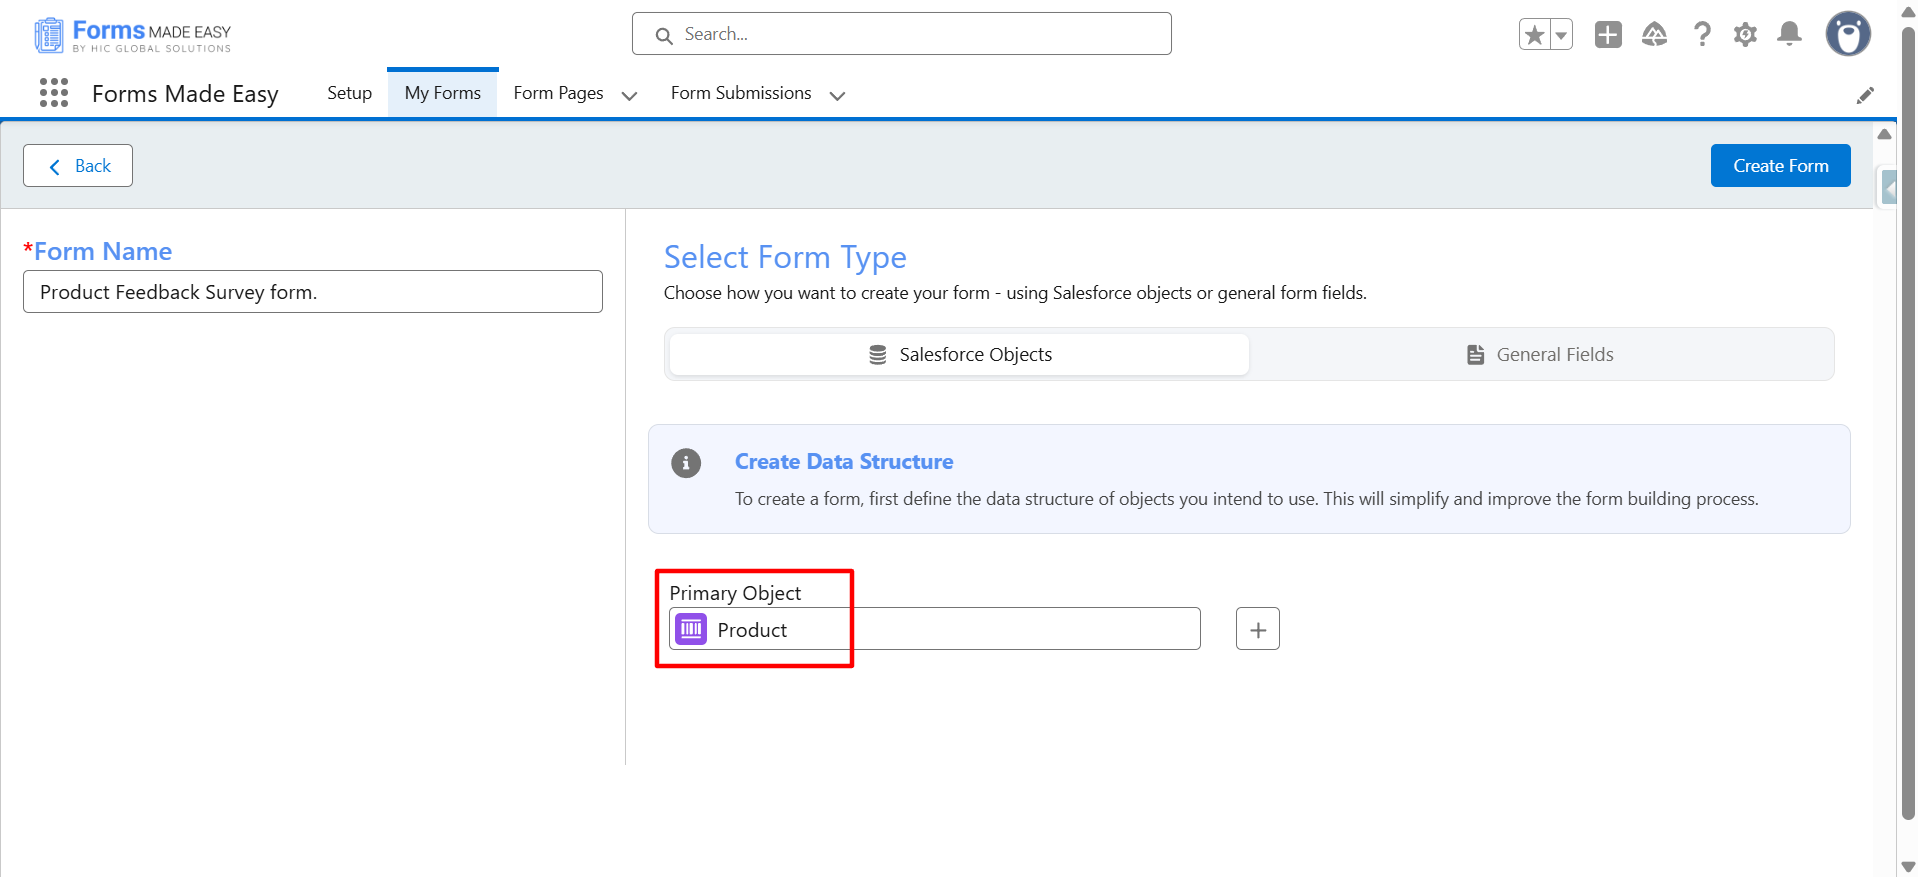Viewport: 1918px width, 877px height.
Task: Click the Form Name input field
Action: 312,292
